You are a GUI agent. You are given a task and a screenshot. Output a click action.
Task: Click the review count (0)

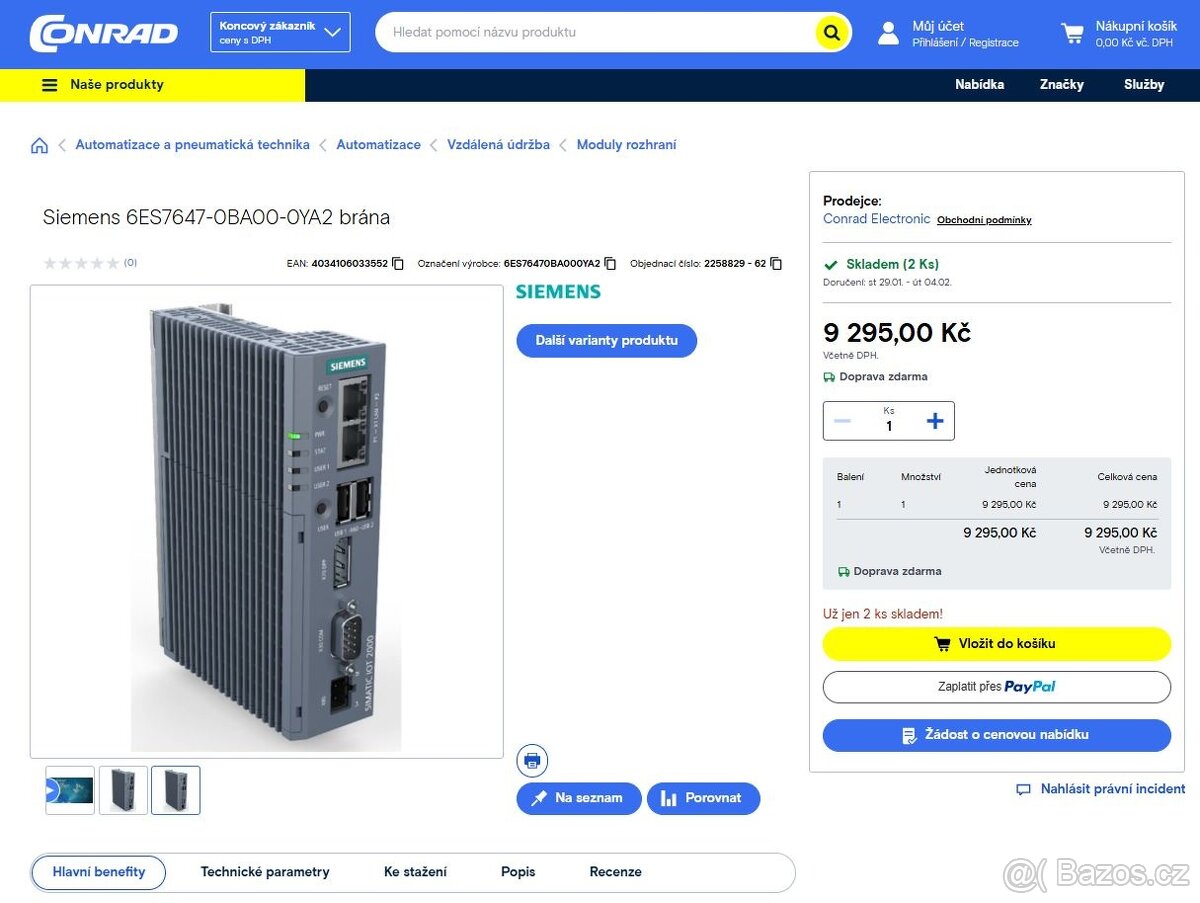coord(130,263)
